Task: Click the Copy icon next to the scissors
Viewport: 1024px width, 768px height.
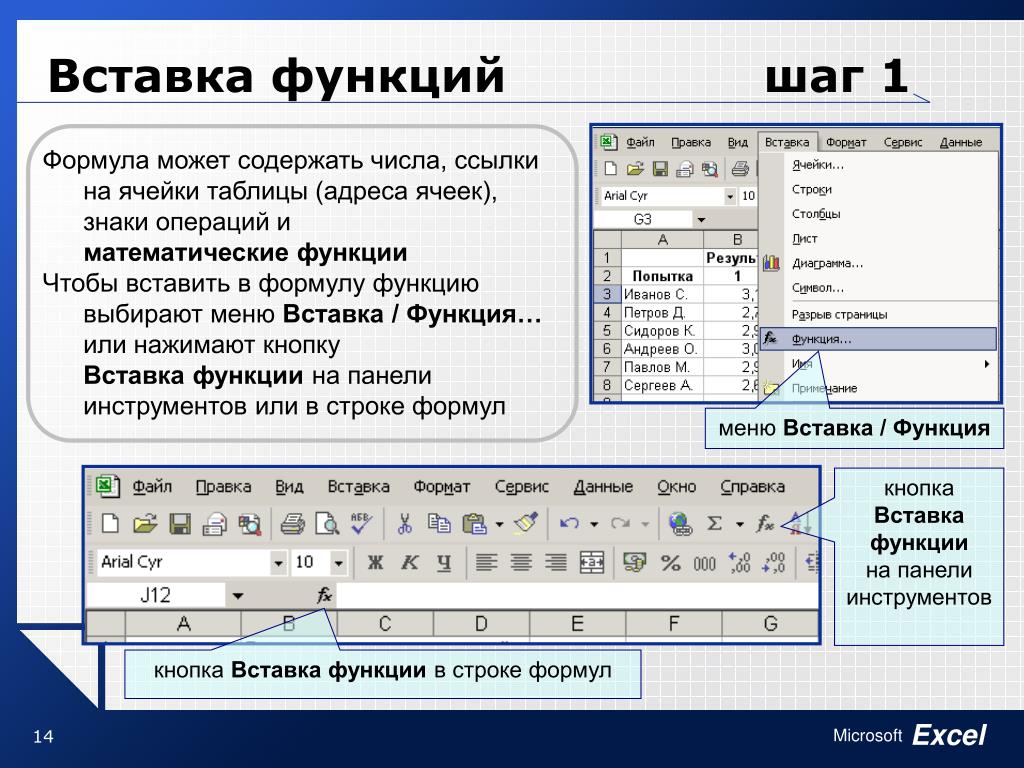Action: click(439, 524)
